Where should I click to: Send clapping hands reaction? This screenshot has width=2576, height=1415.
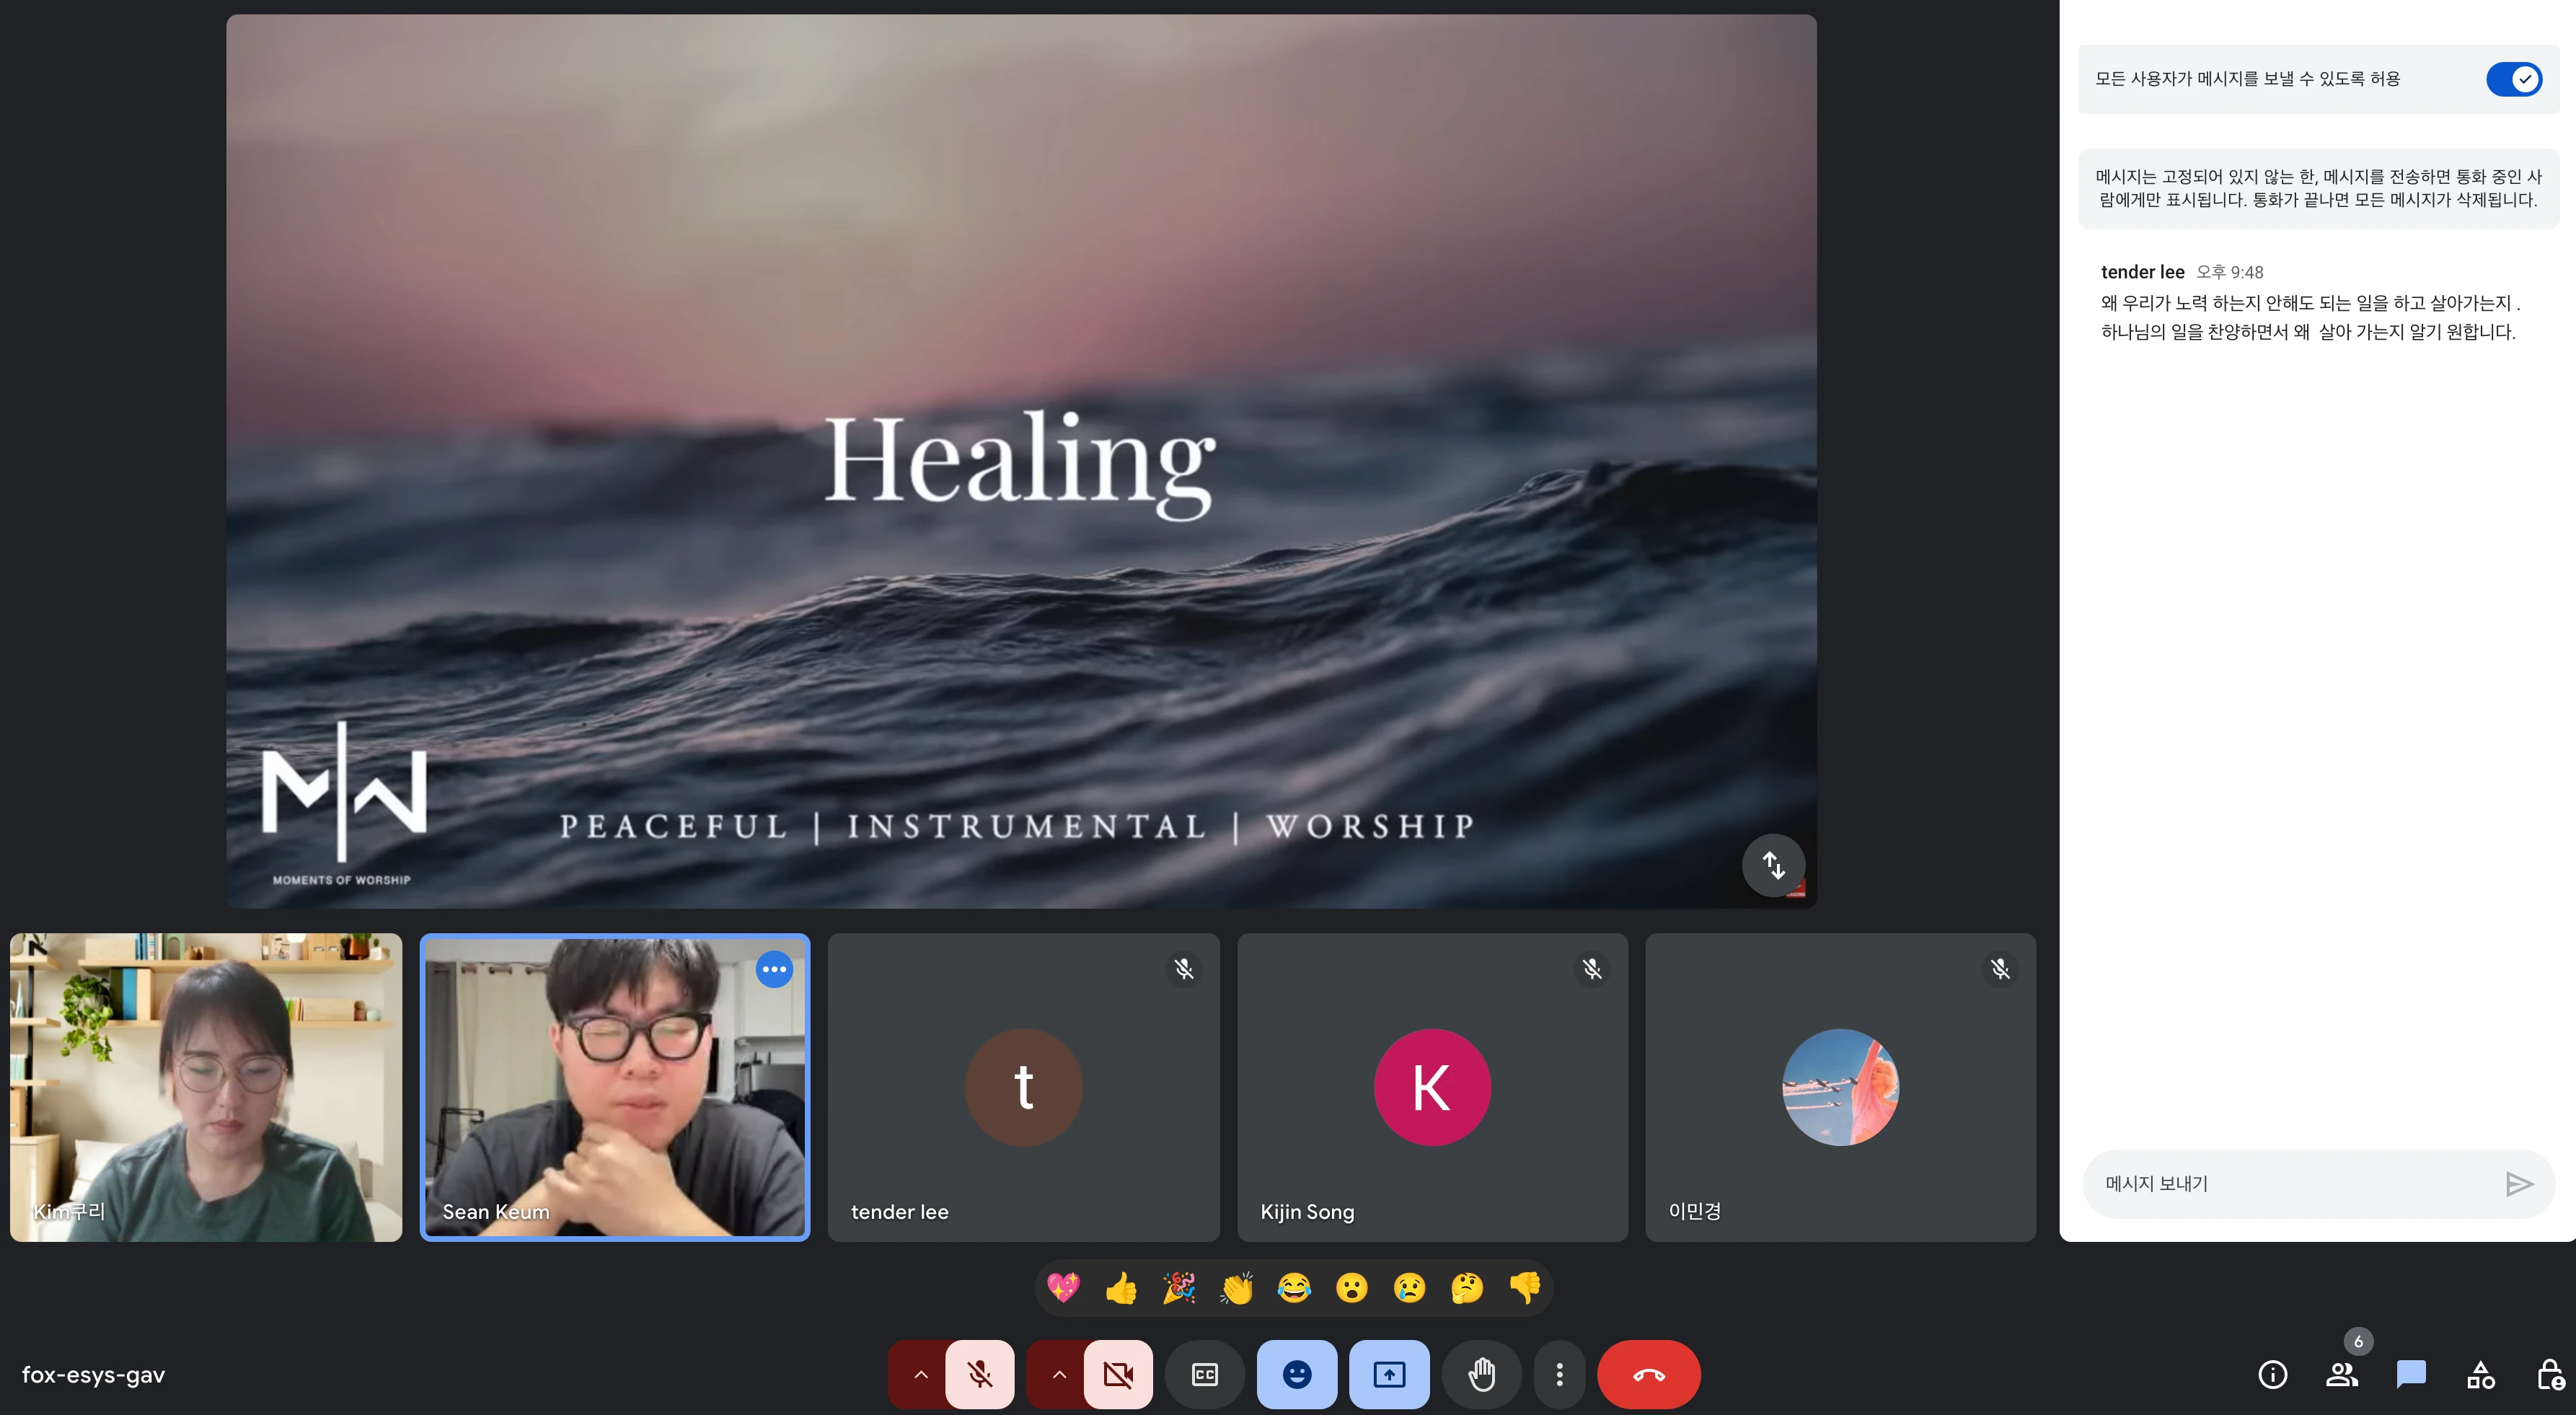pos(1237,1287)
